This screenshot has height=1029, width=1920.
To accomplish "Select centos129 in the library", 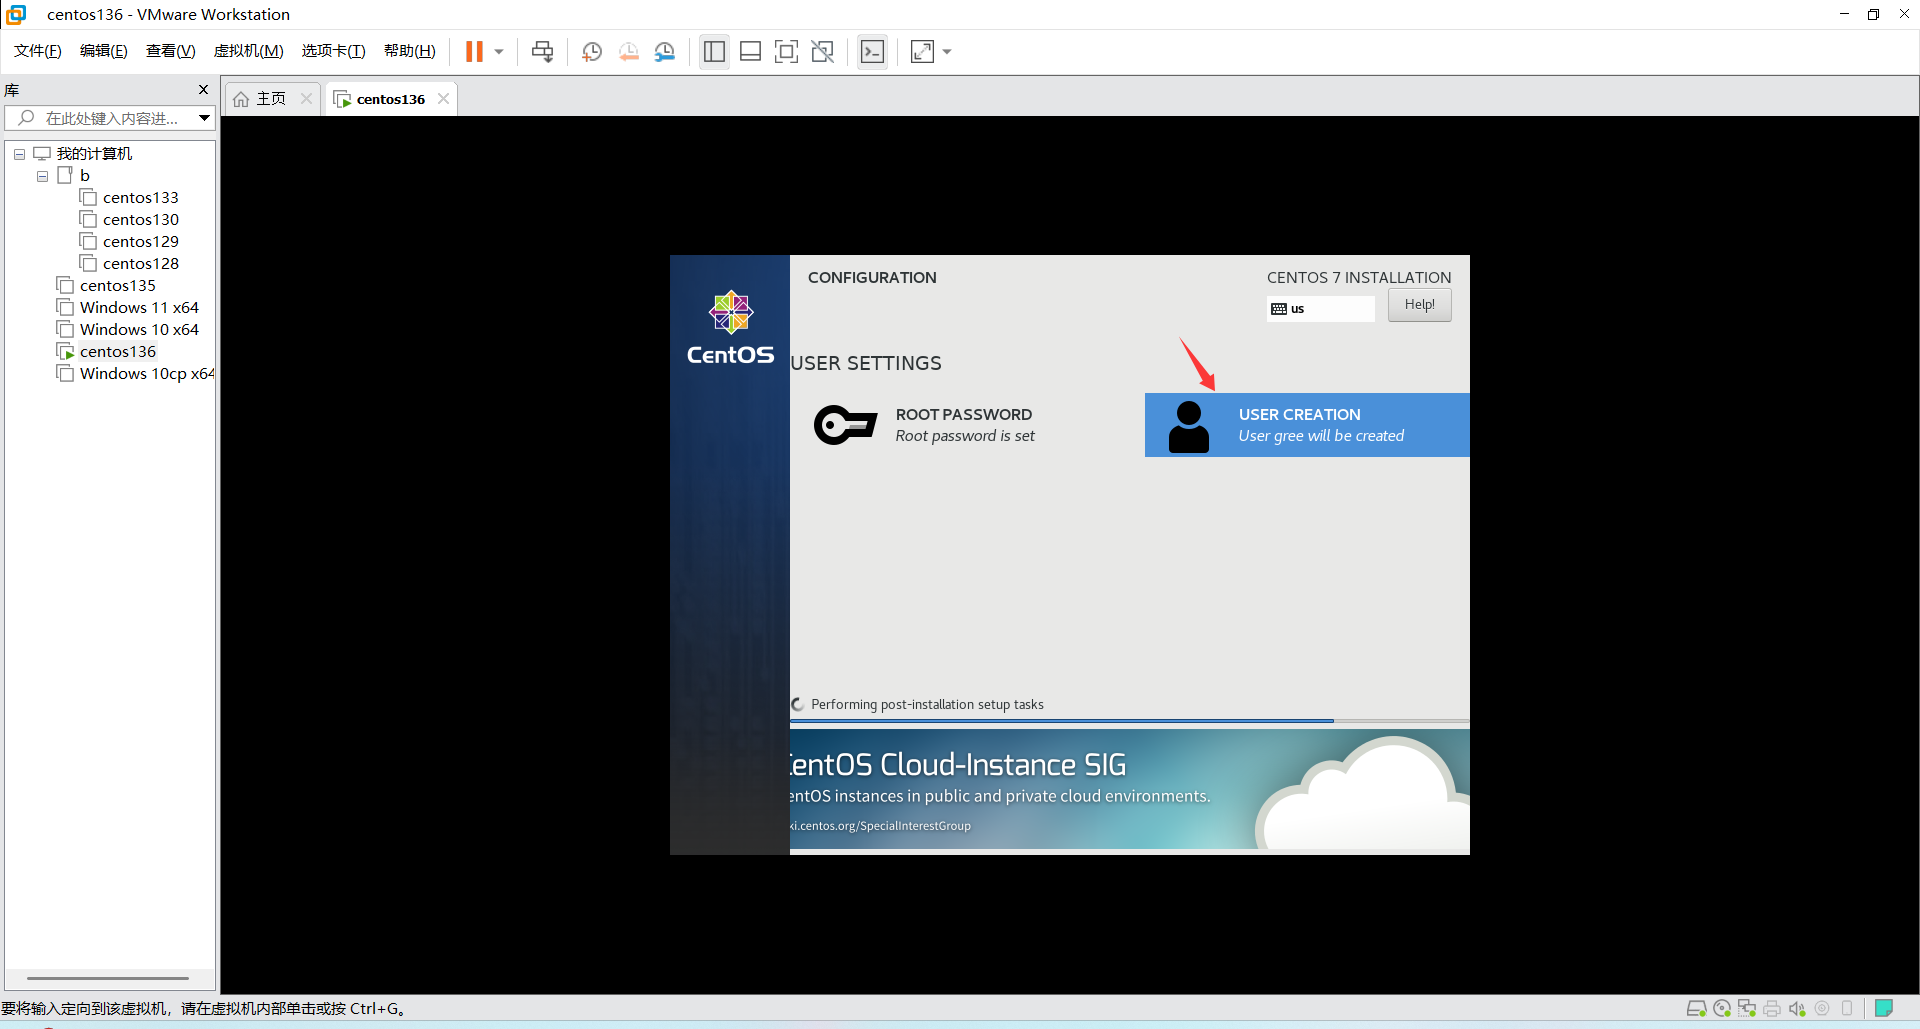I will pyautogui.click(x=140, y=241).
